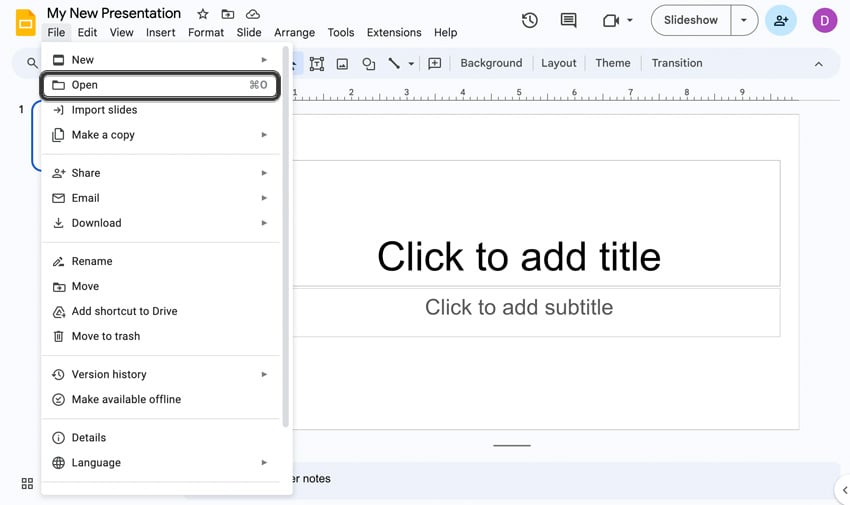Open the Extensions menu

[x=394, y=32]
